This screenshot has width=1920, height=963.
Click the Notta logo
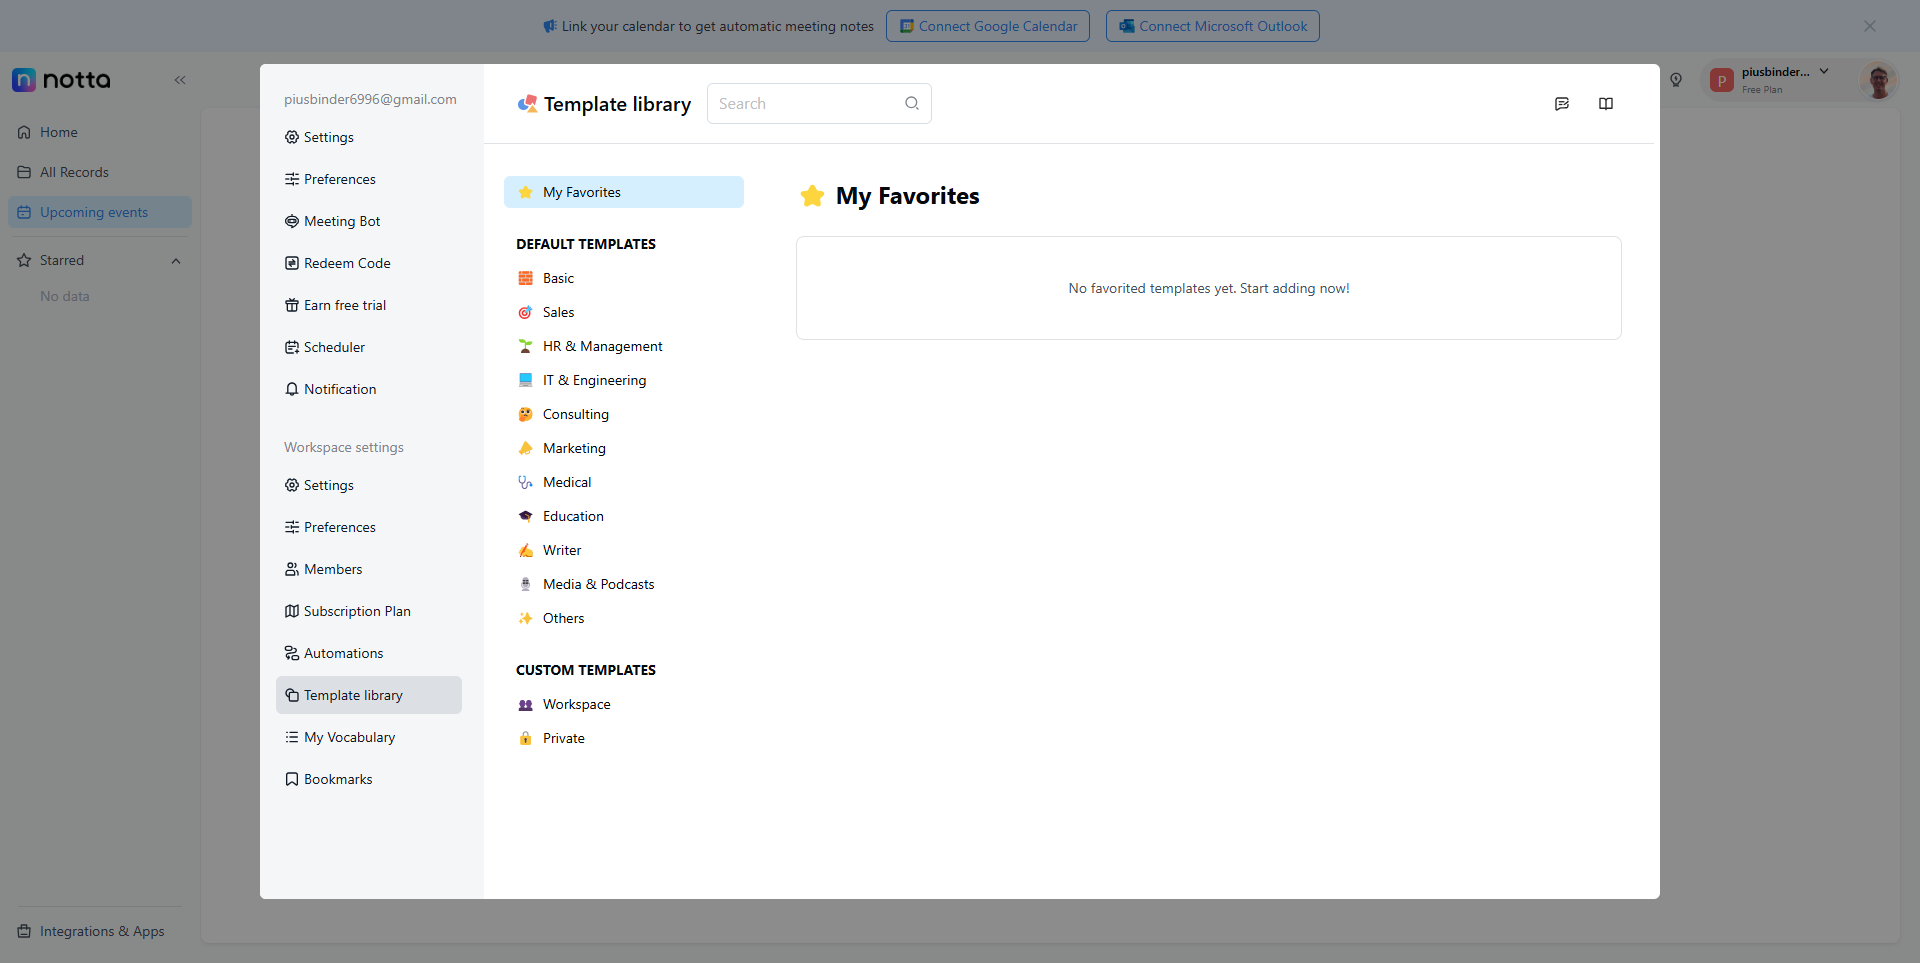(x=62, y=80)
